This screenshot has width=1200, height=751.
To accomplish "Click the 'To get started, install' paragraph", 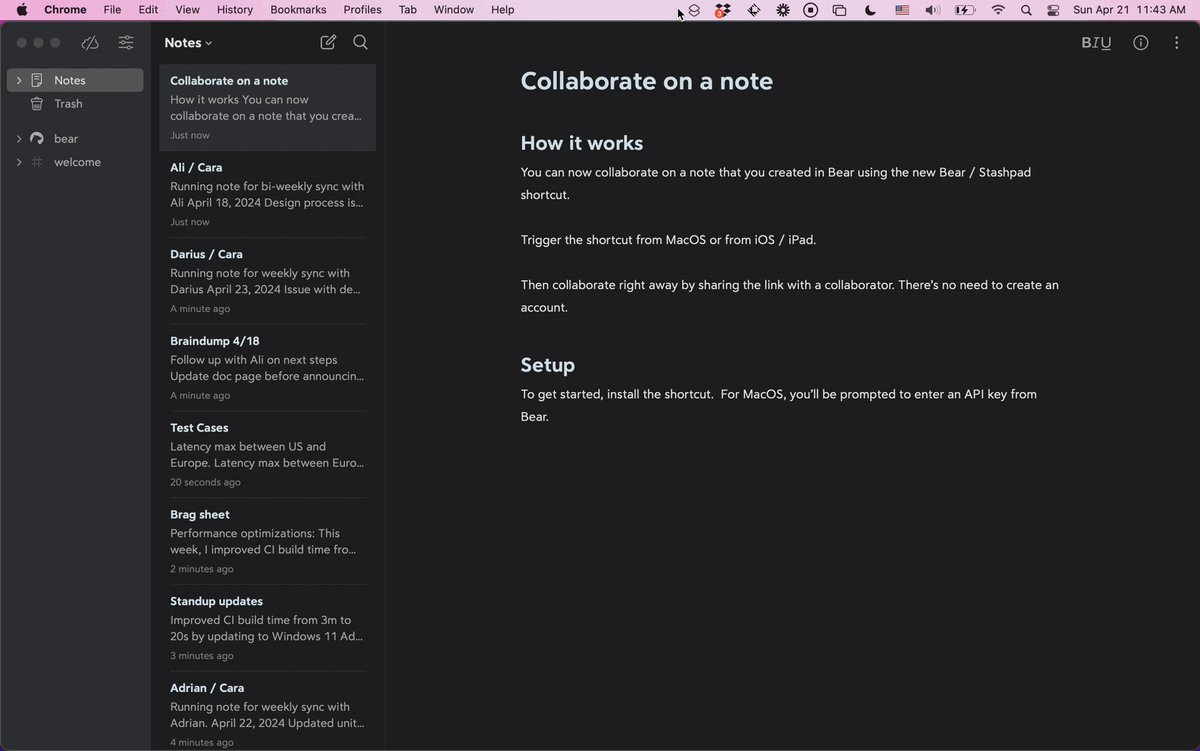I will point(779,405).
